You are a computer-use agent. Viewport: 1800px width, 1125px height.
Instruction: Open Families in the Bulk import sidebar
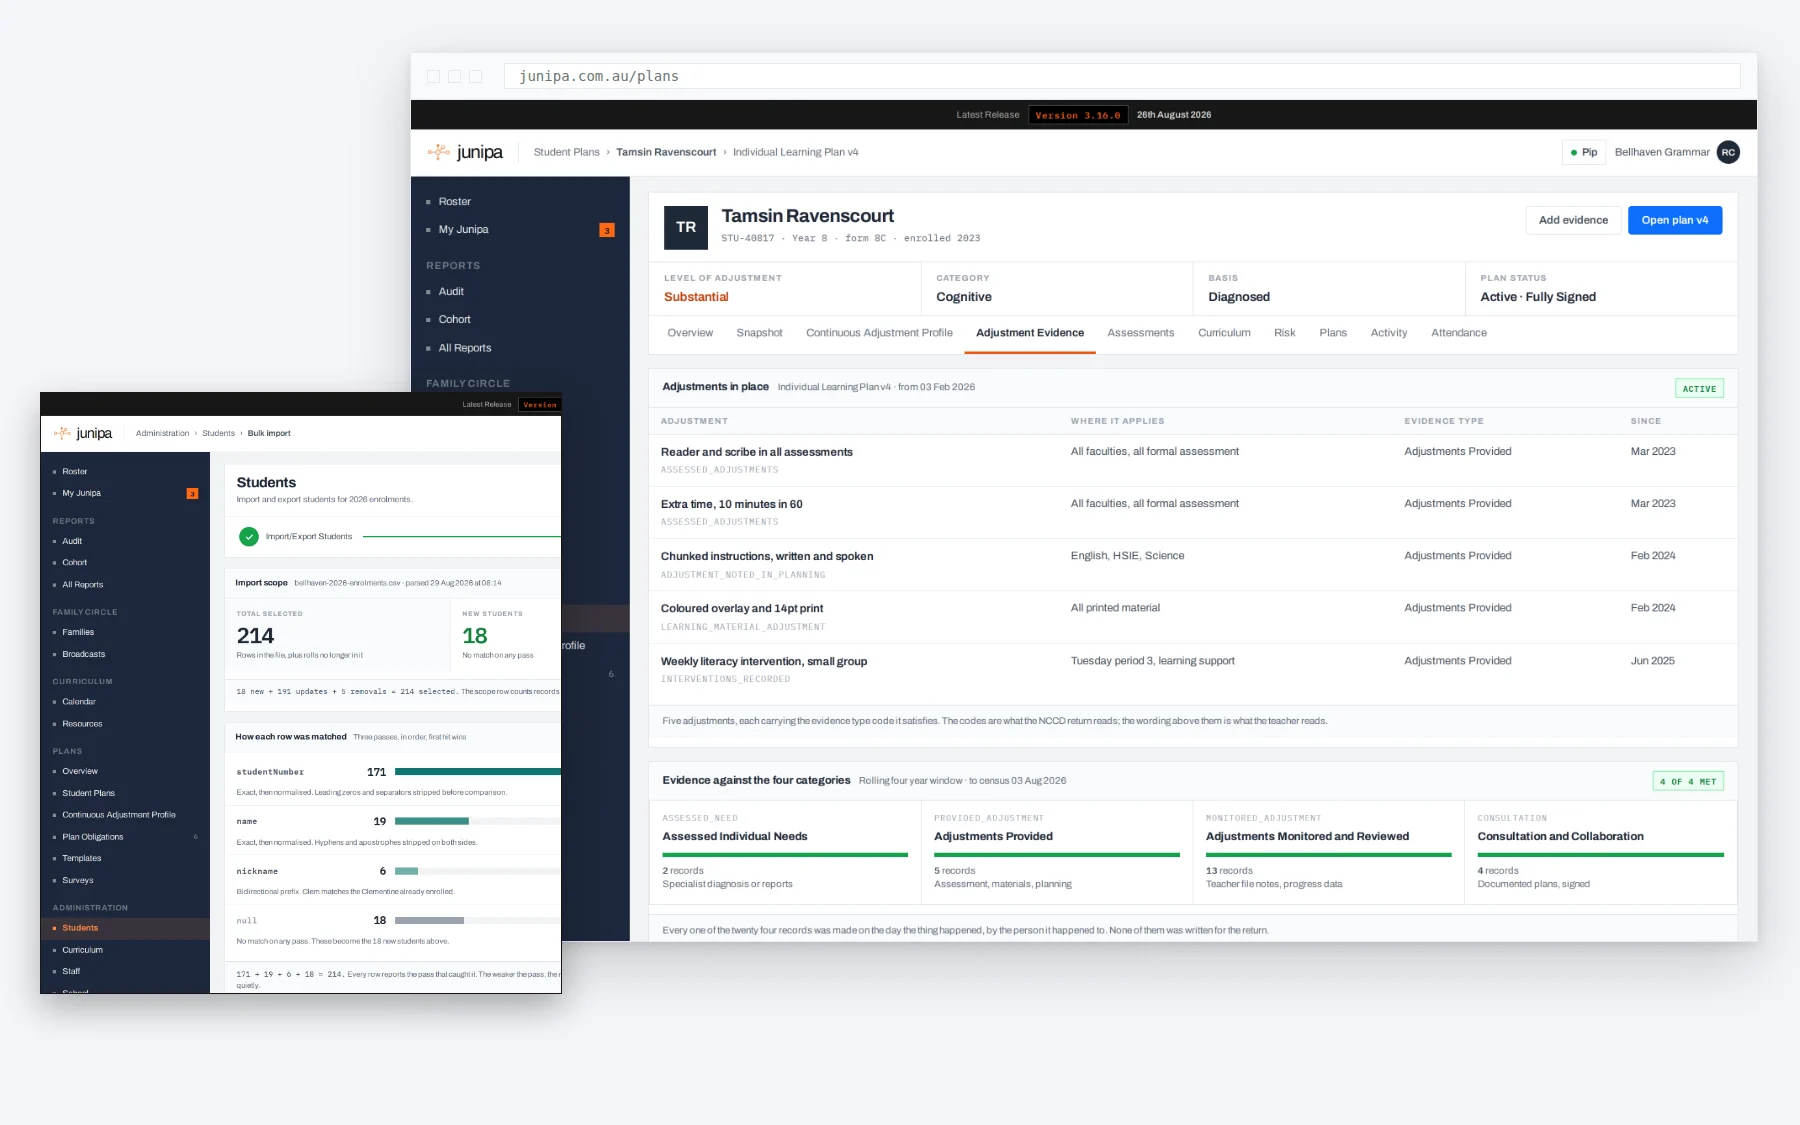point(78,632)
